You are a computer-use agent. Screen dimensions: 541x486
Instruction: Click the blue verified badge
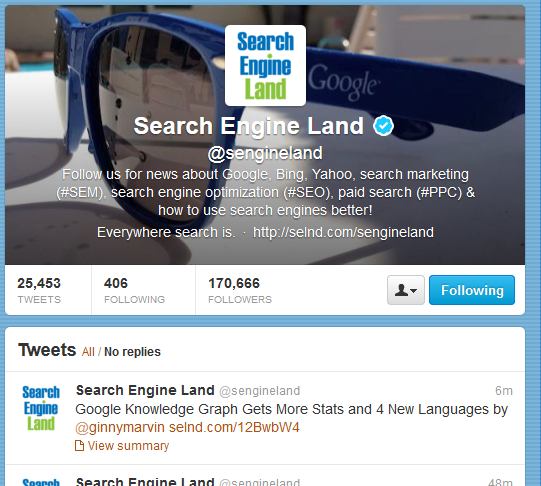pyautogui.click(x=383, y=126)
